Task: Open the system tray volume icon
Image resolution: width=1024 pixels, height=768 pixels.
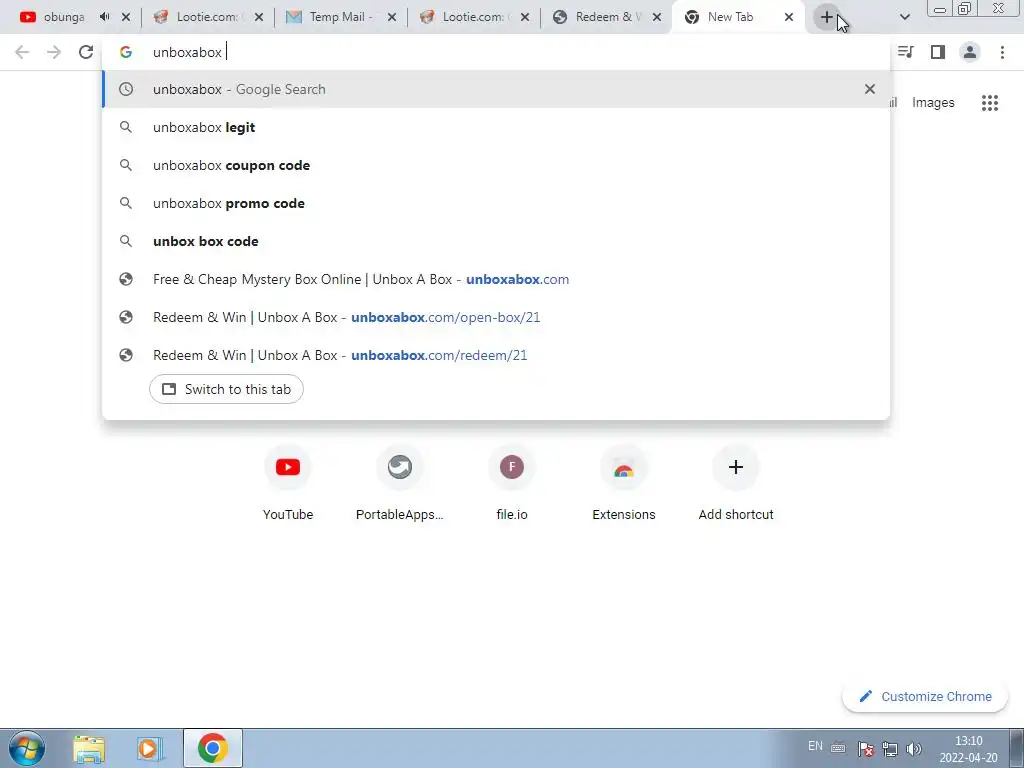Action: coord(914,749)
